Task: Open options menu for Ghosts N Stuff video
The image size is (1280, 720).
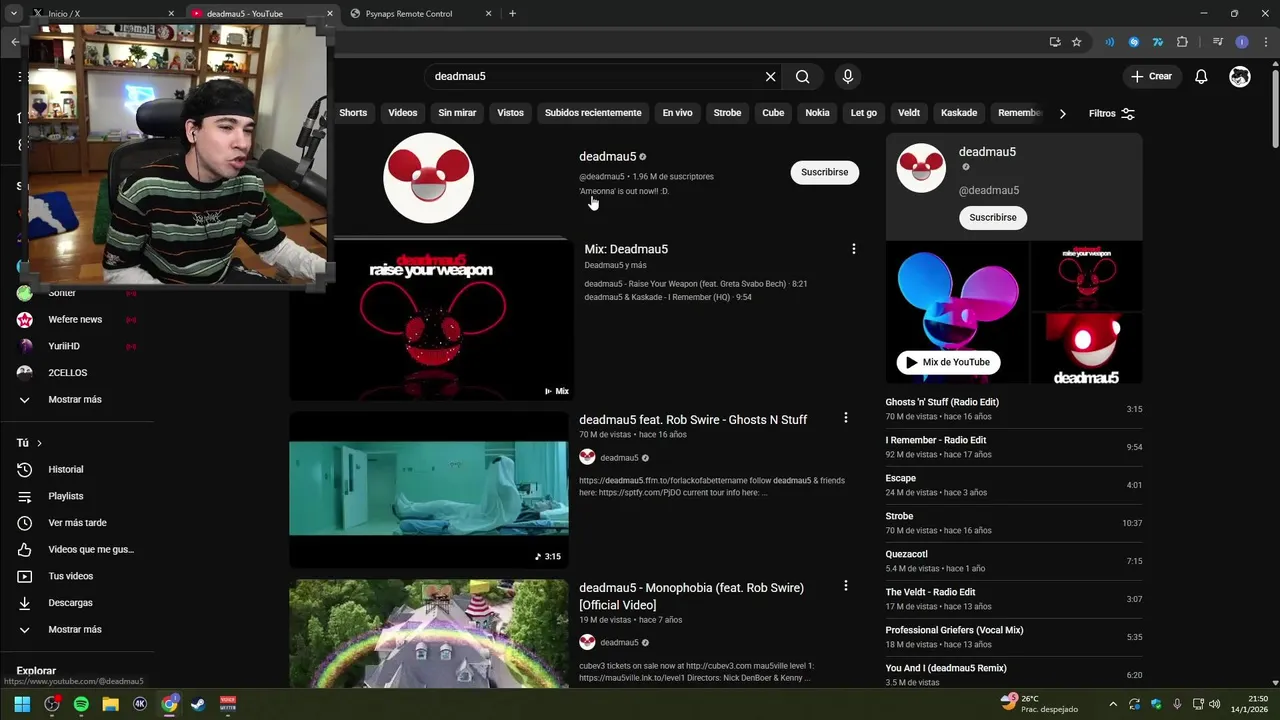Action: pyautogui.click(x=845, y=418)
